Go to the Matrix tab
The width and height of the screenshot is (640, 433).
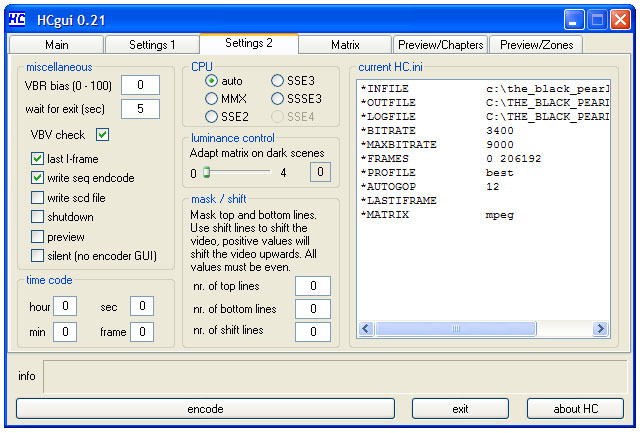[x=345, y=44]
